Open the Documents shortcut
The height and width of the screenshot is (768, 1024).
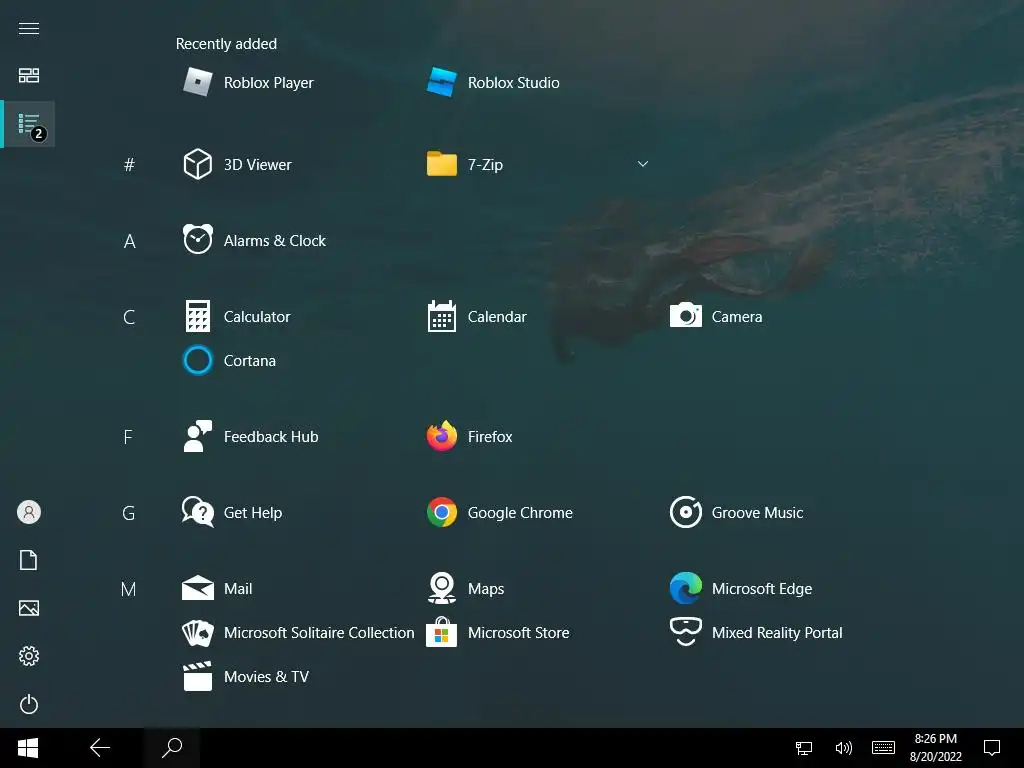pyautogui.click(x=29, y=560)
